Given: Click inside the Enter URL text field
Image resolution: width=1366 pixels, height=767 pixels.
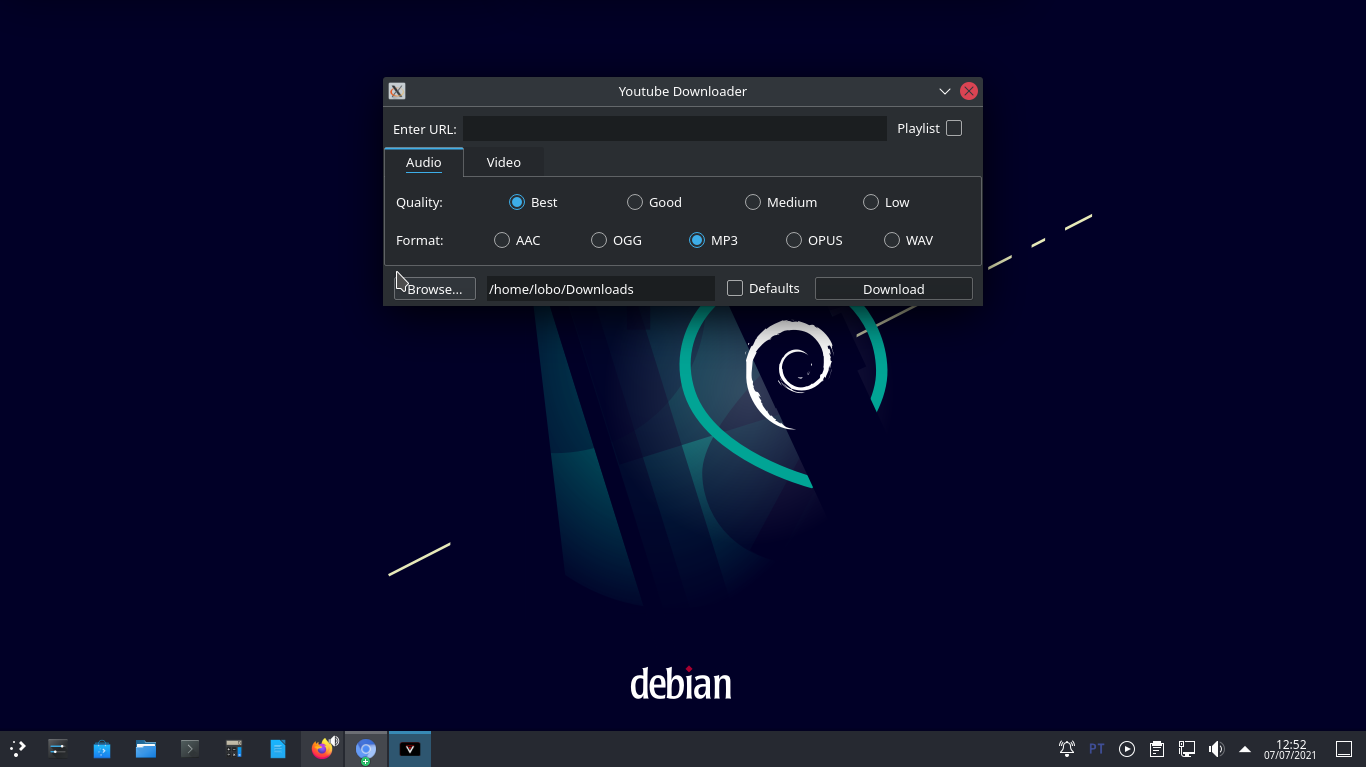Looking at the screenshot, I should [x=675, y=128].
